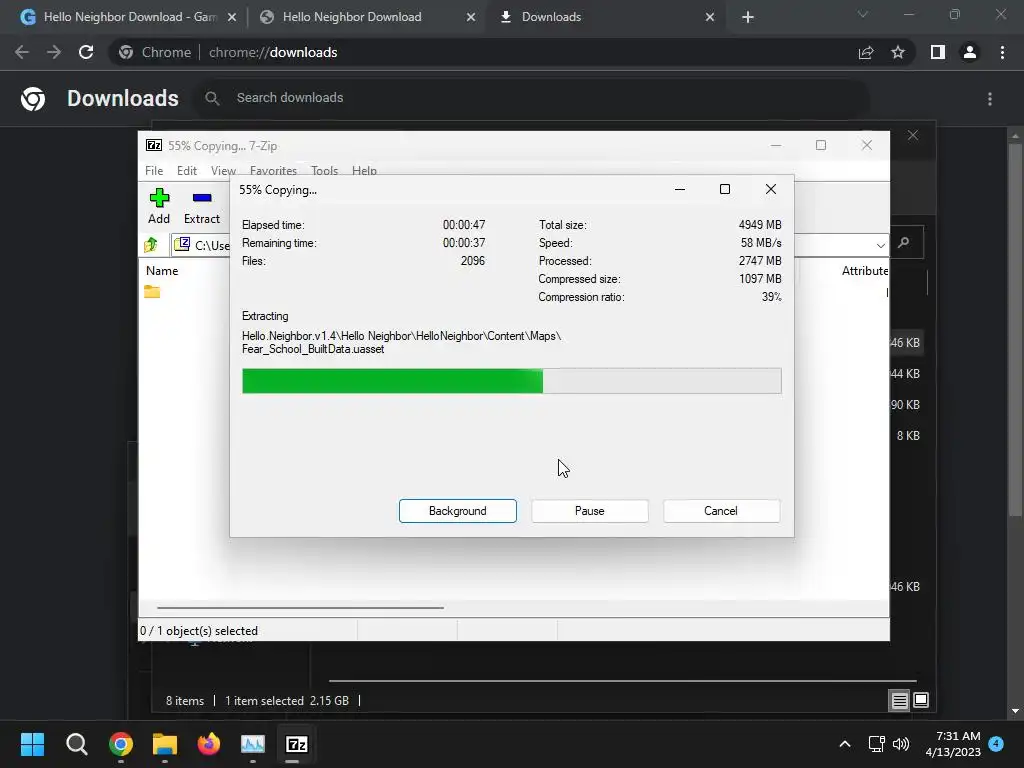This screenshot has width=1024, height=768.
Task: Open the 7-Zip View menu
Action: pyautogui.click(x=223, y=170)
